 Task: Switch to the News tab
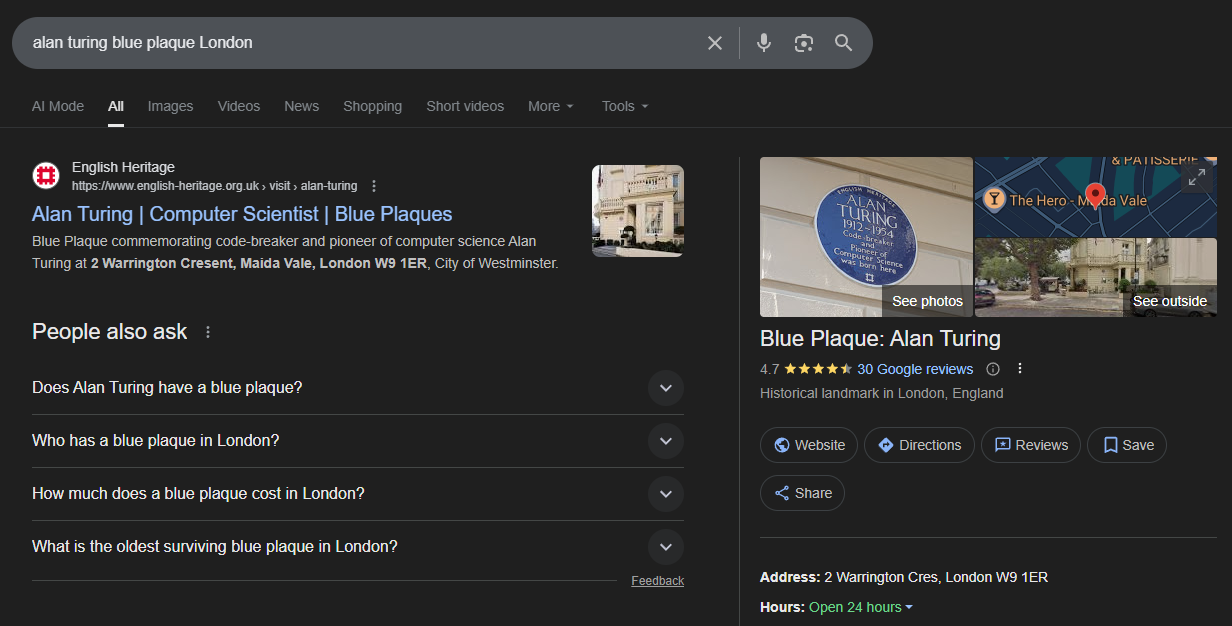point(301,105)
